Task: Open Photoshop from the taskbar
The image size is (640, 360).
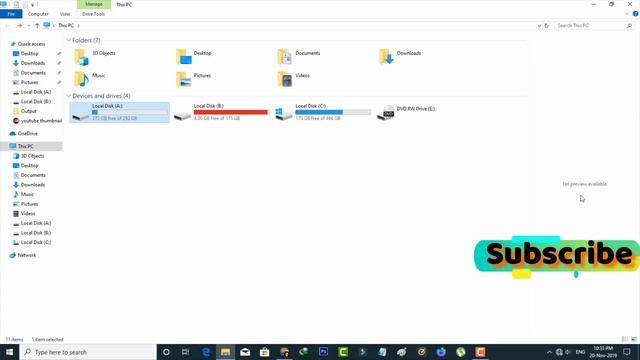Action: pyautogui.click(x=324, y=352)
